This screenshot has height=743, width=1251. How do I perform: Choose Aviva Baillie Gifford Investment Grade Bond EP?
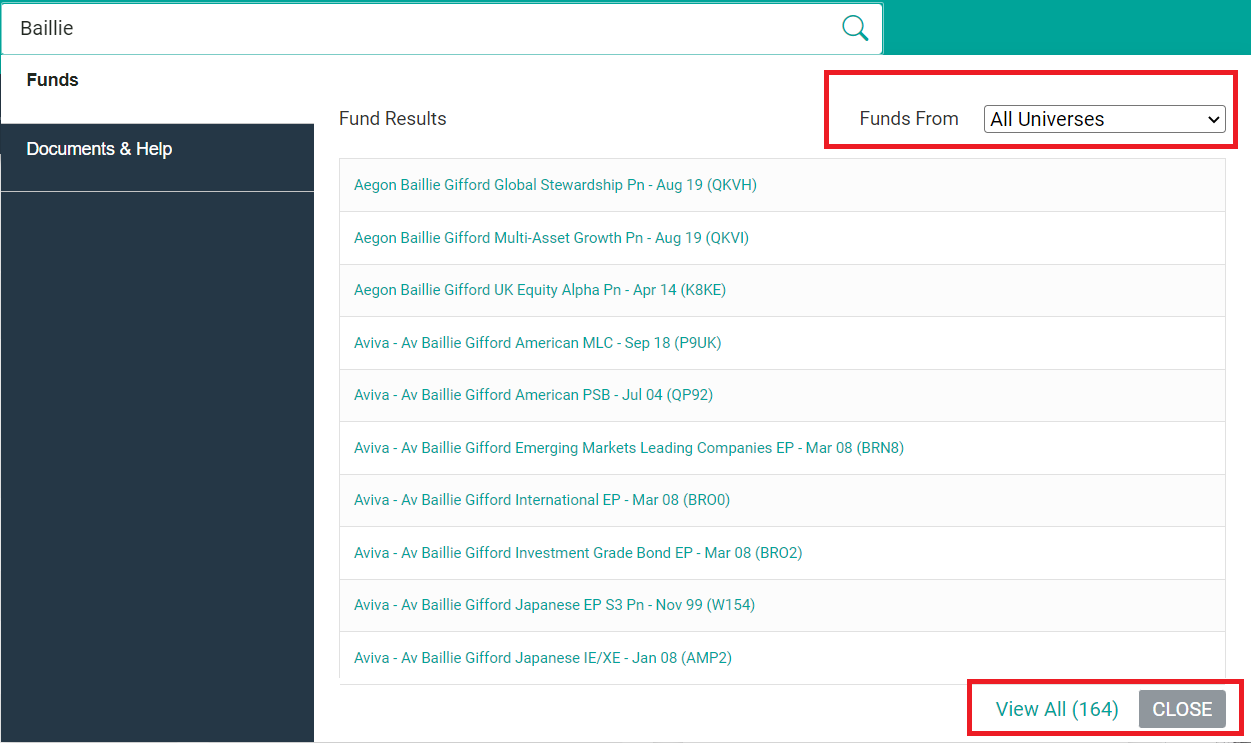pyautogui.click(x=578, y=553)
